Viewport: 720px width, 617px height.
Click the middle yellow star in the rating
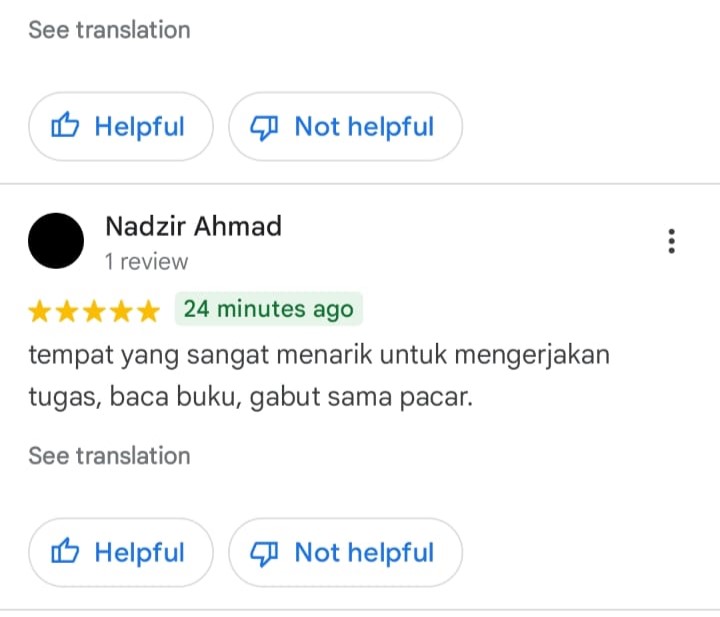pyautogui.click(x=94, y=311)
